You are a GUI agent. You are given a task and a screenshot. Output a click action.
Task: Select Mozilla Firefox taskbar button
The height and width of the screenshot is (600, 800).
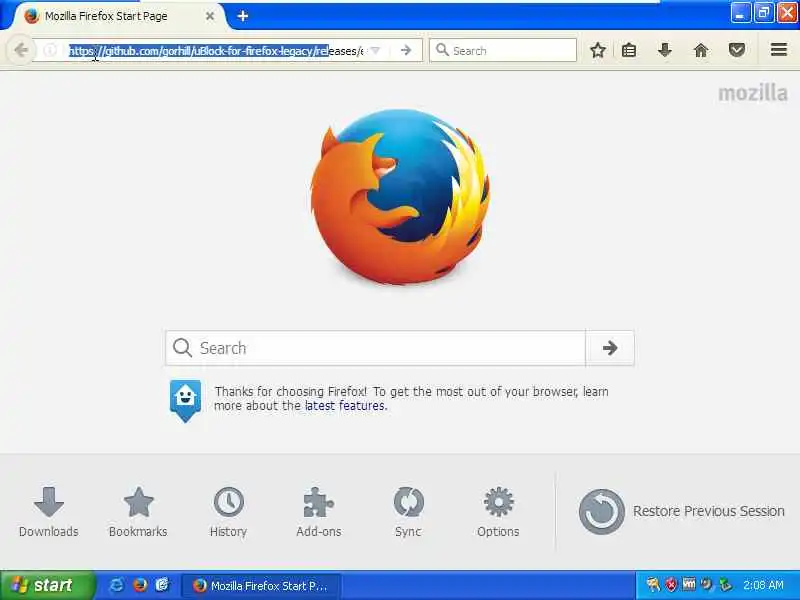pos(261,586)
